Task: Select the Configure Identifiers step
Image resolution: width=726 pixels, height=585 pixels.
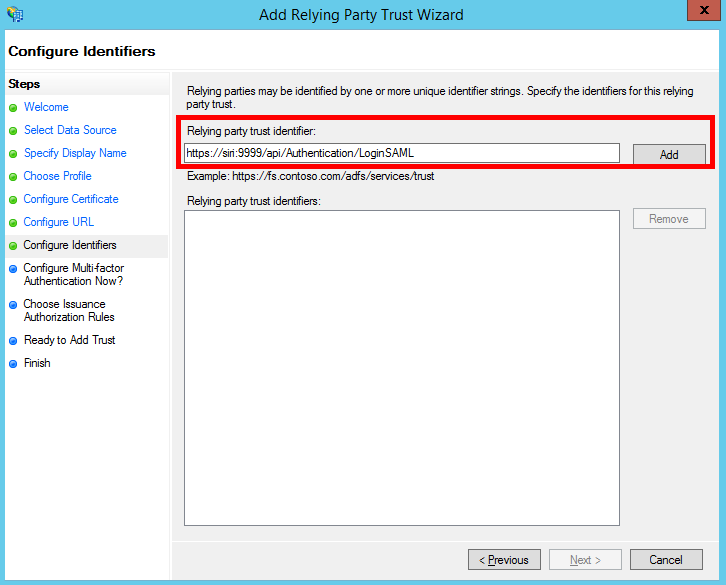Action: pyautogui.click(x=70, y=245)
